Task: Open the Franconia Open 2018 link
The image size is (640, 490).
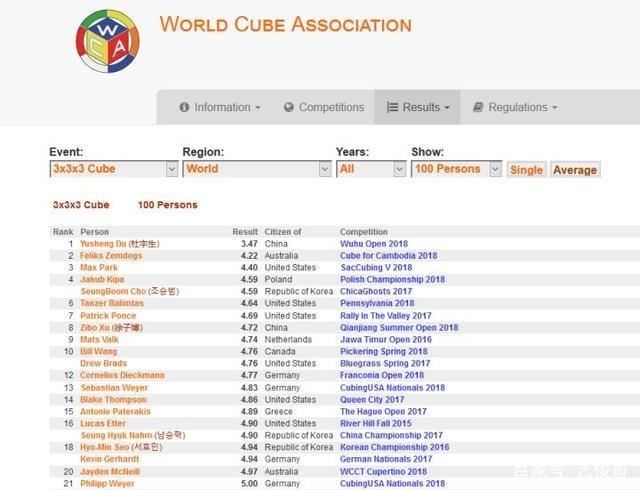Action: [x=382, y=375]
